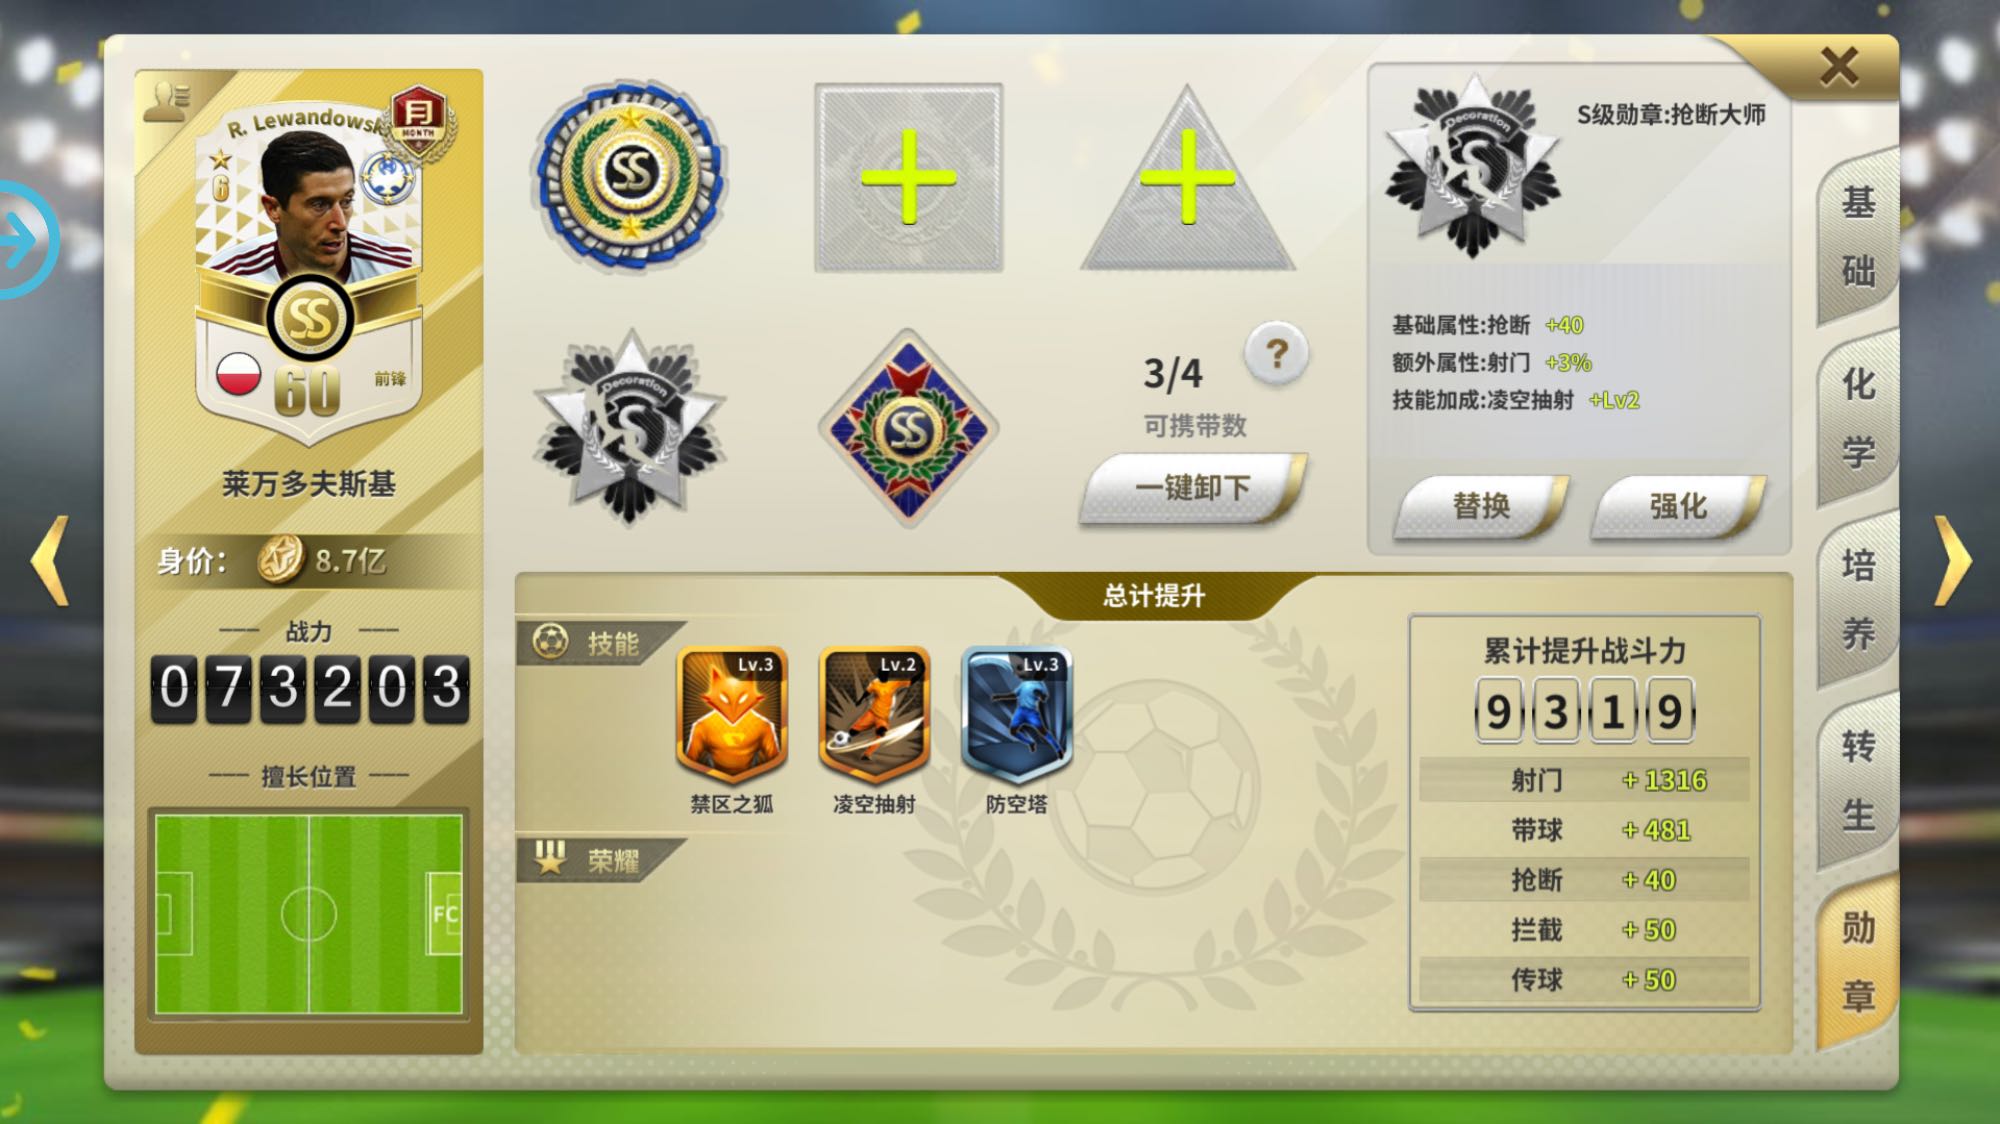Open the player list icon on card
Viewport: 2000px width, 1124px height.
click(x=166, y=101)
